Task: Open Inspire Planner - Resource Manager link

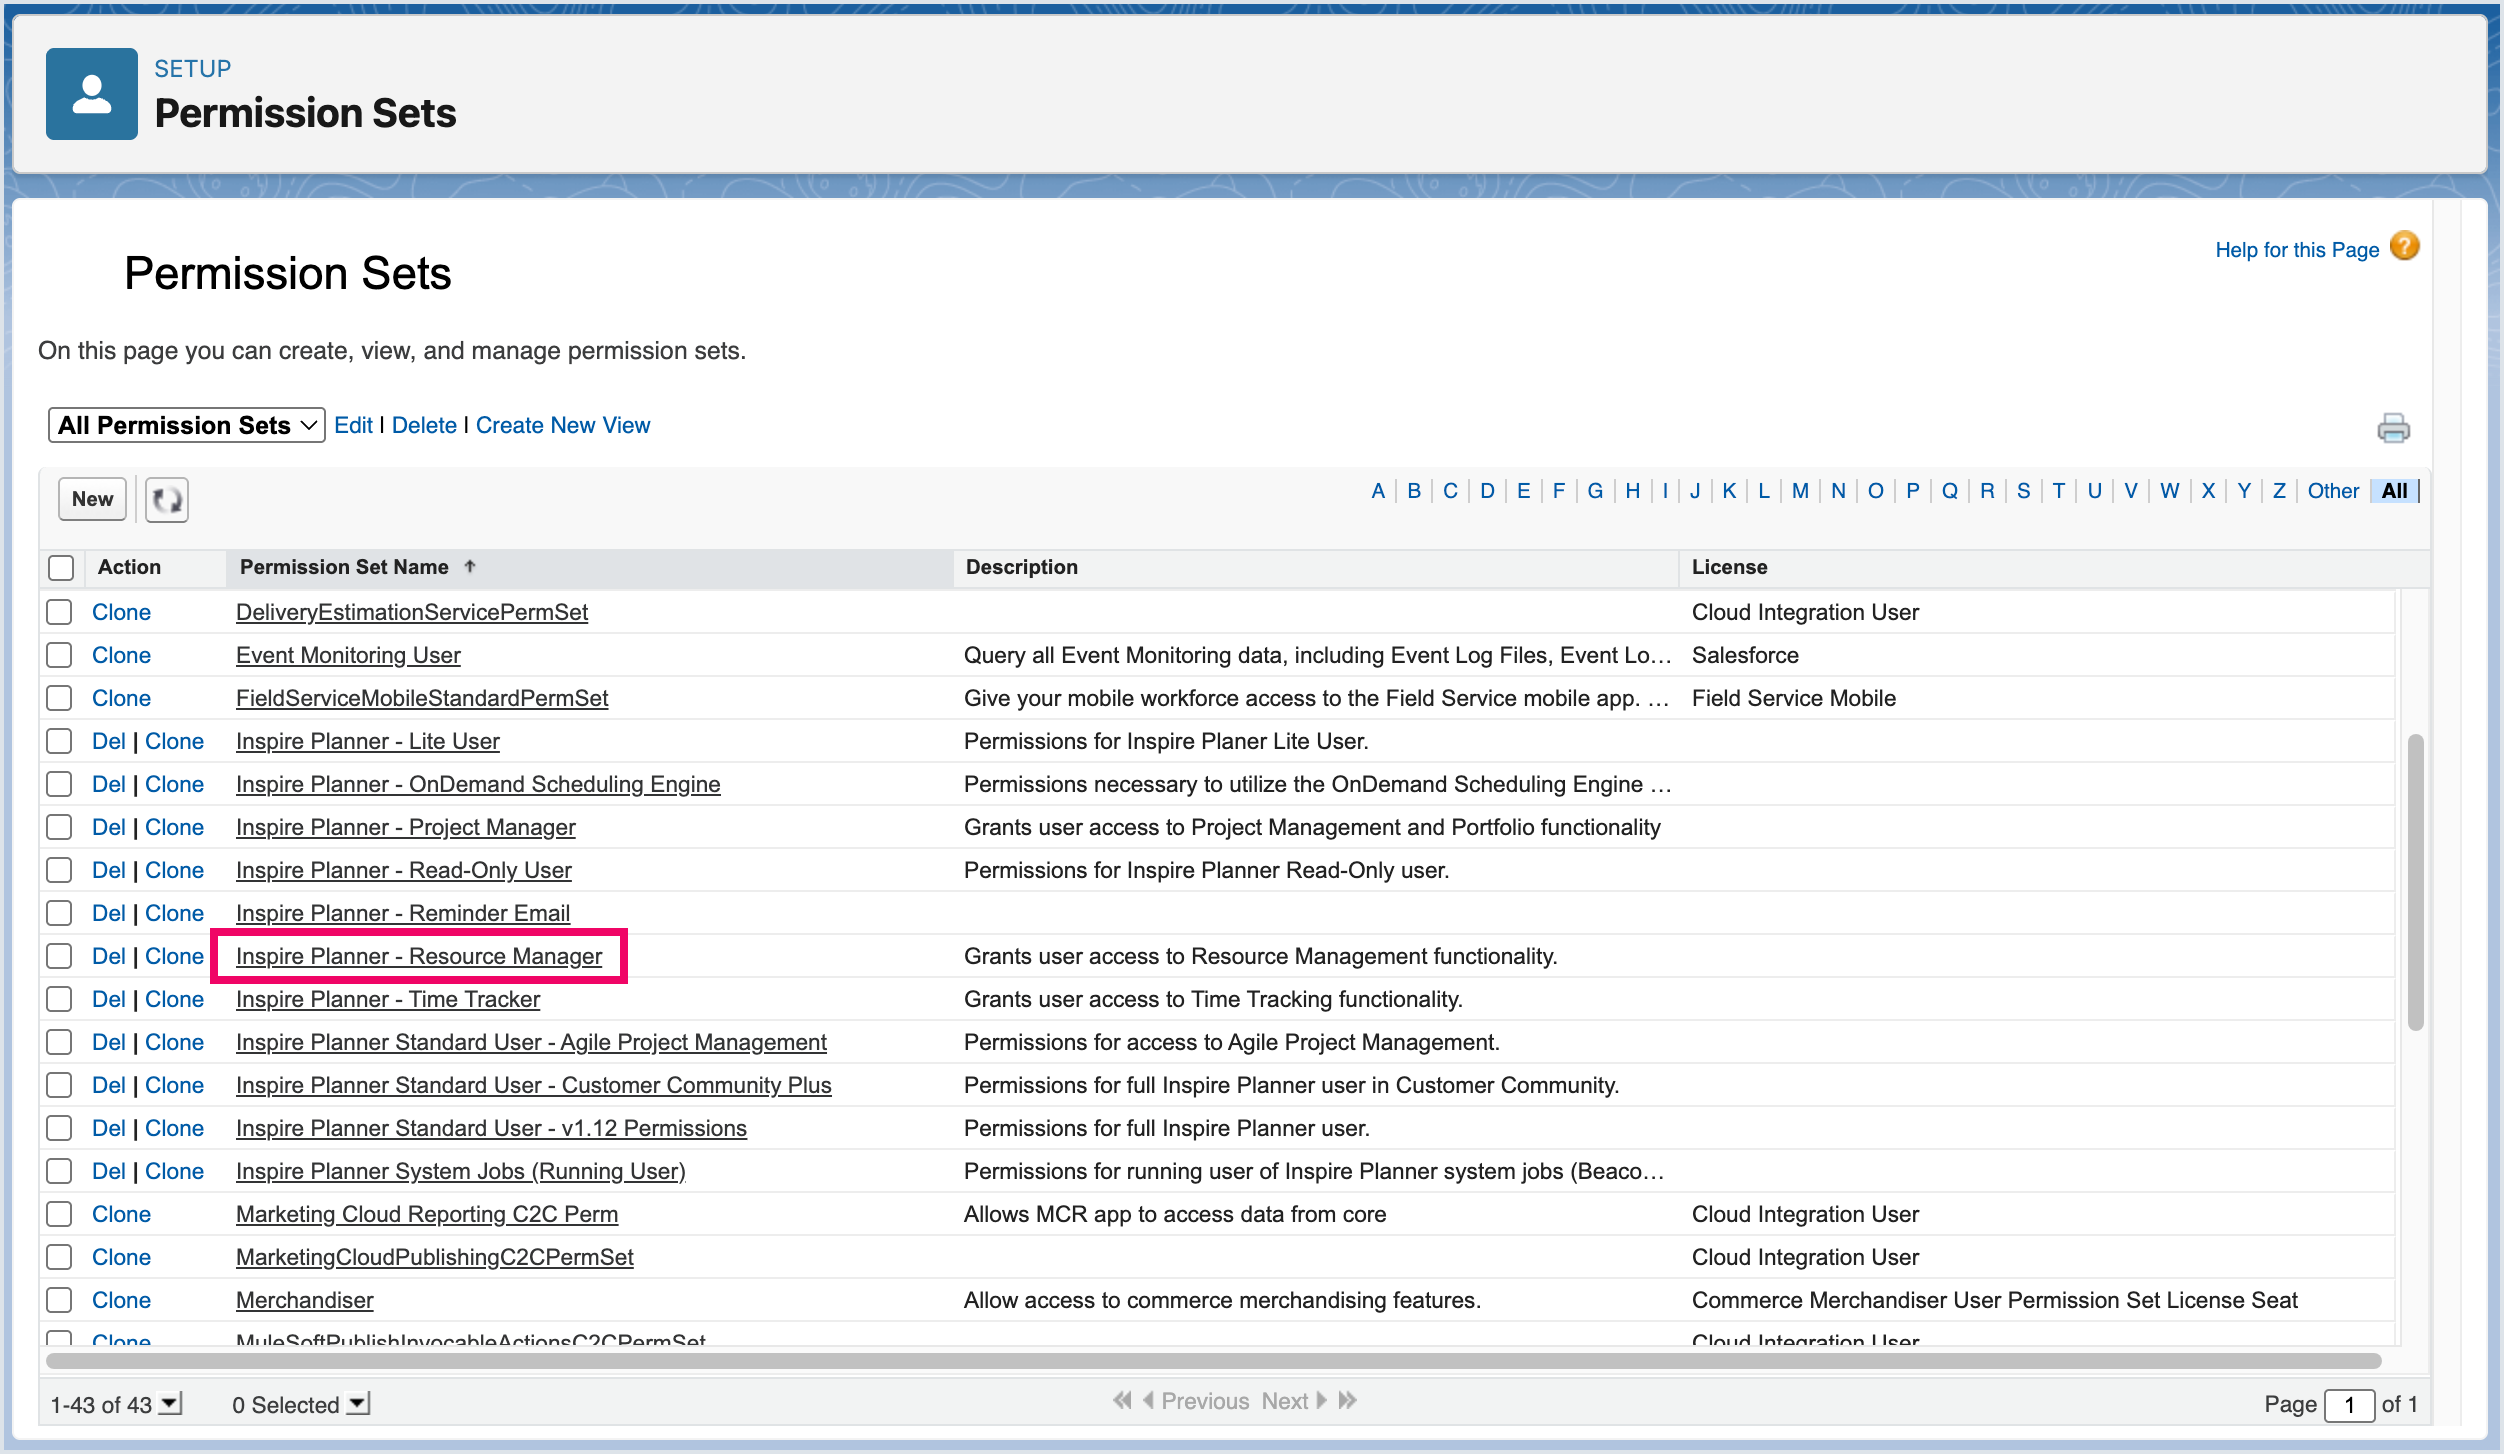Action: tap(418, 956)
